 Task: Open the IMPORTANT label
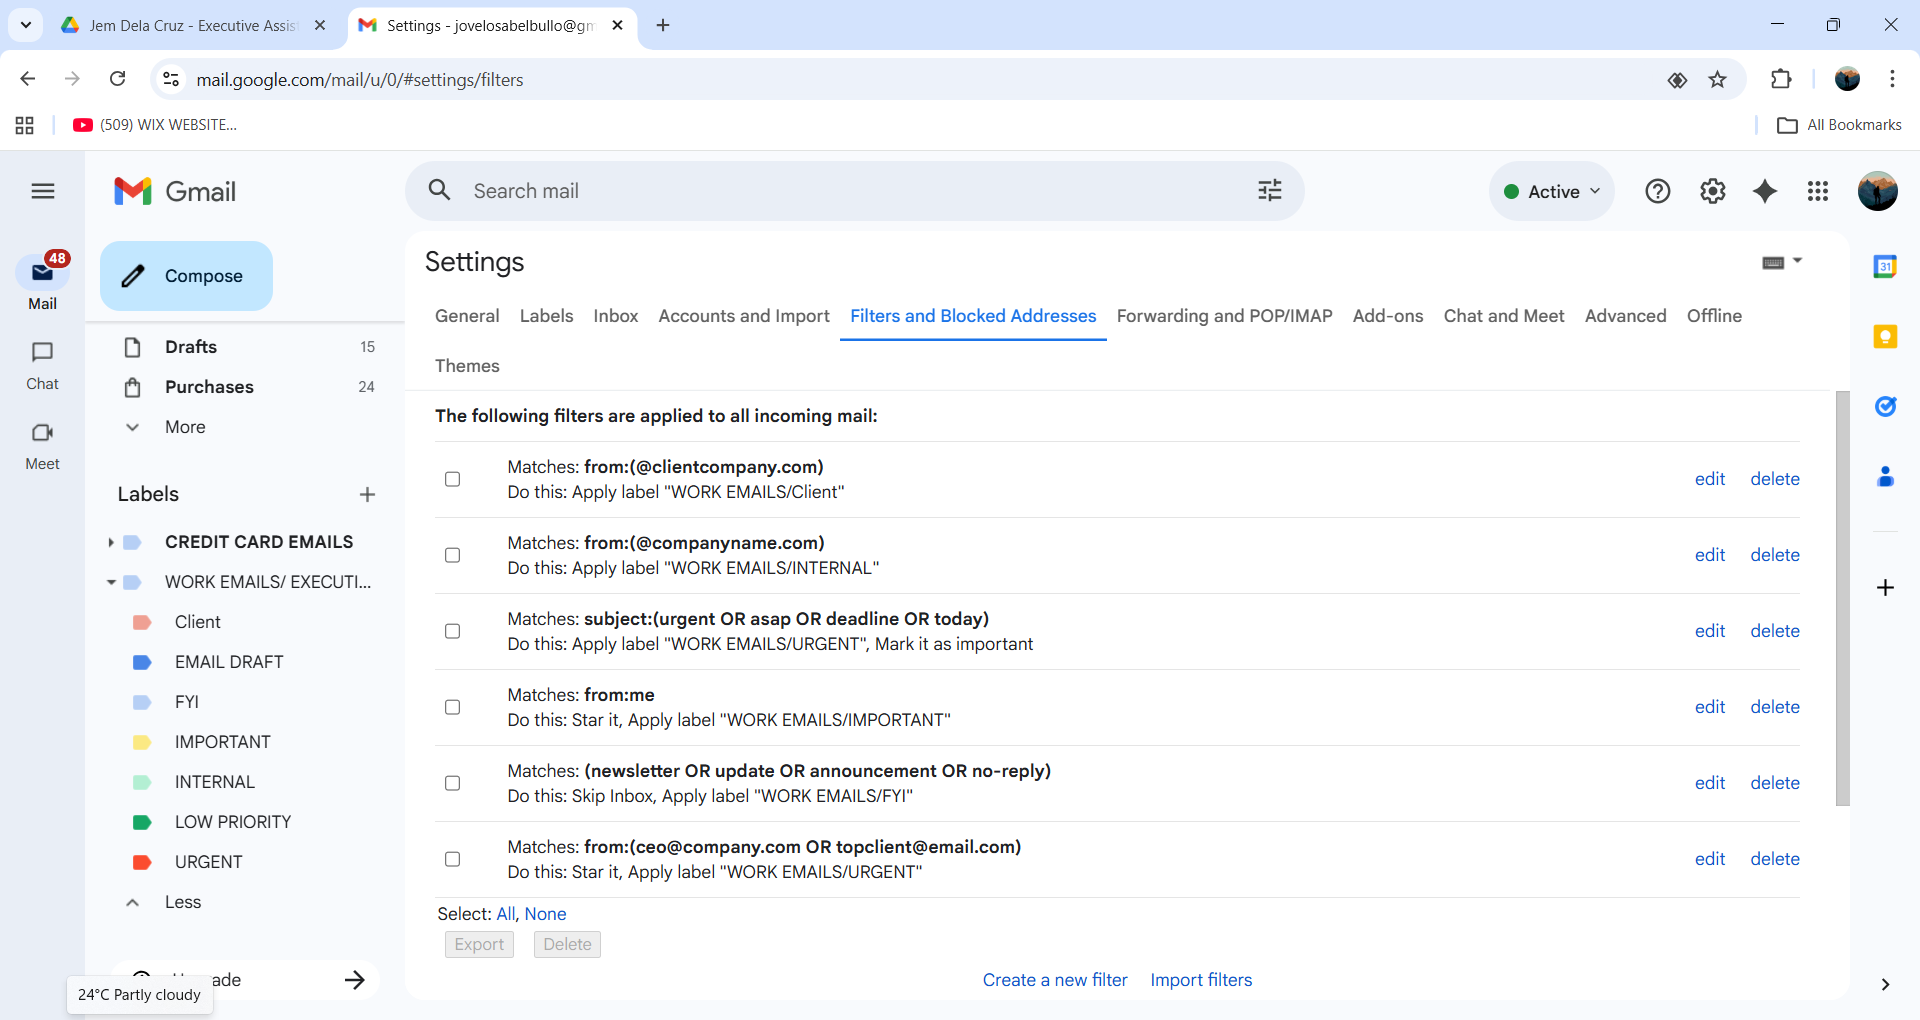point(222,742)
